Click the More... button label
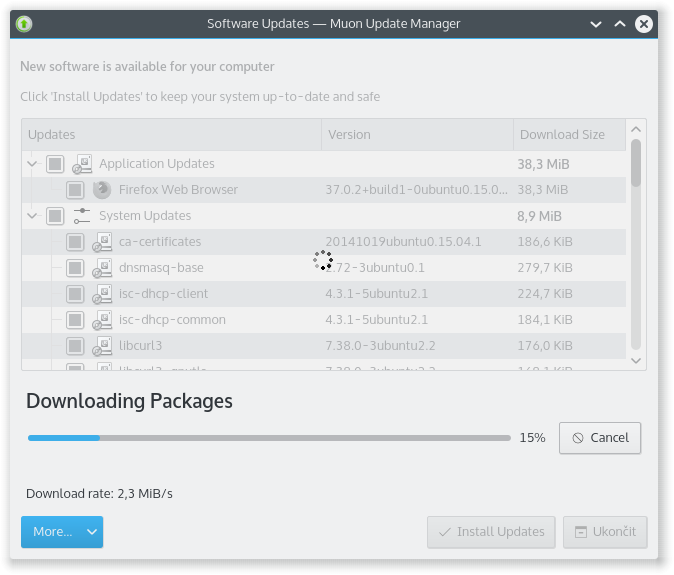 52,532
